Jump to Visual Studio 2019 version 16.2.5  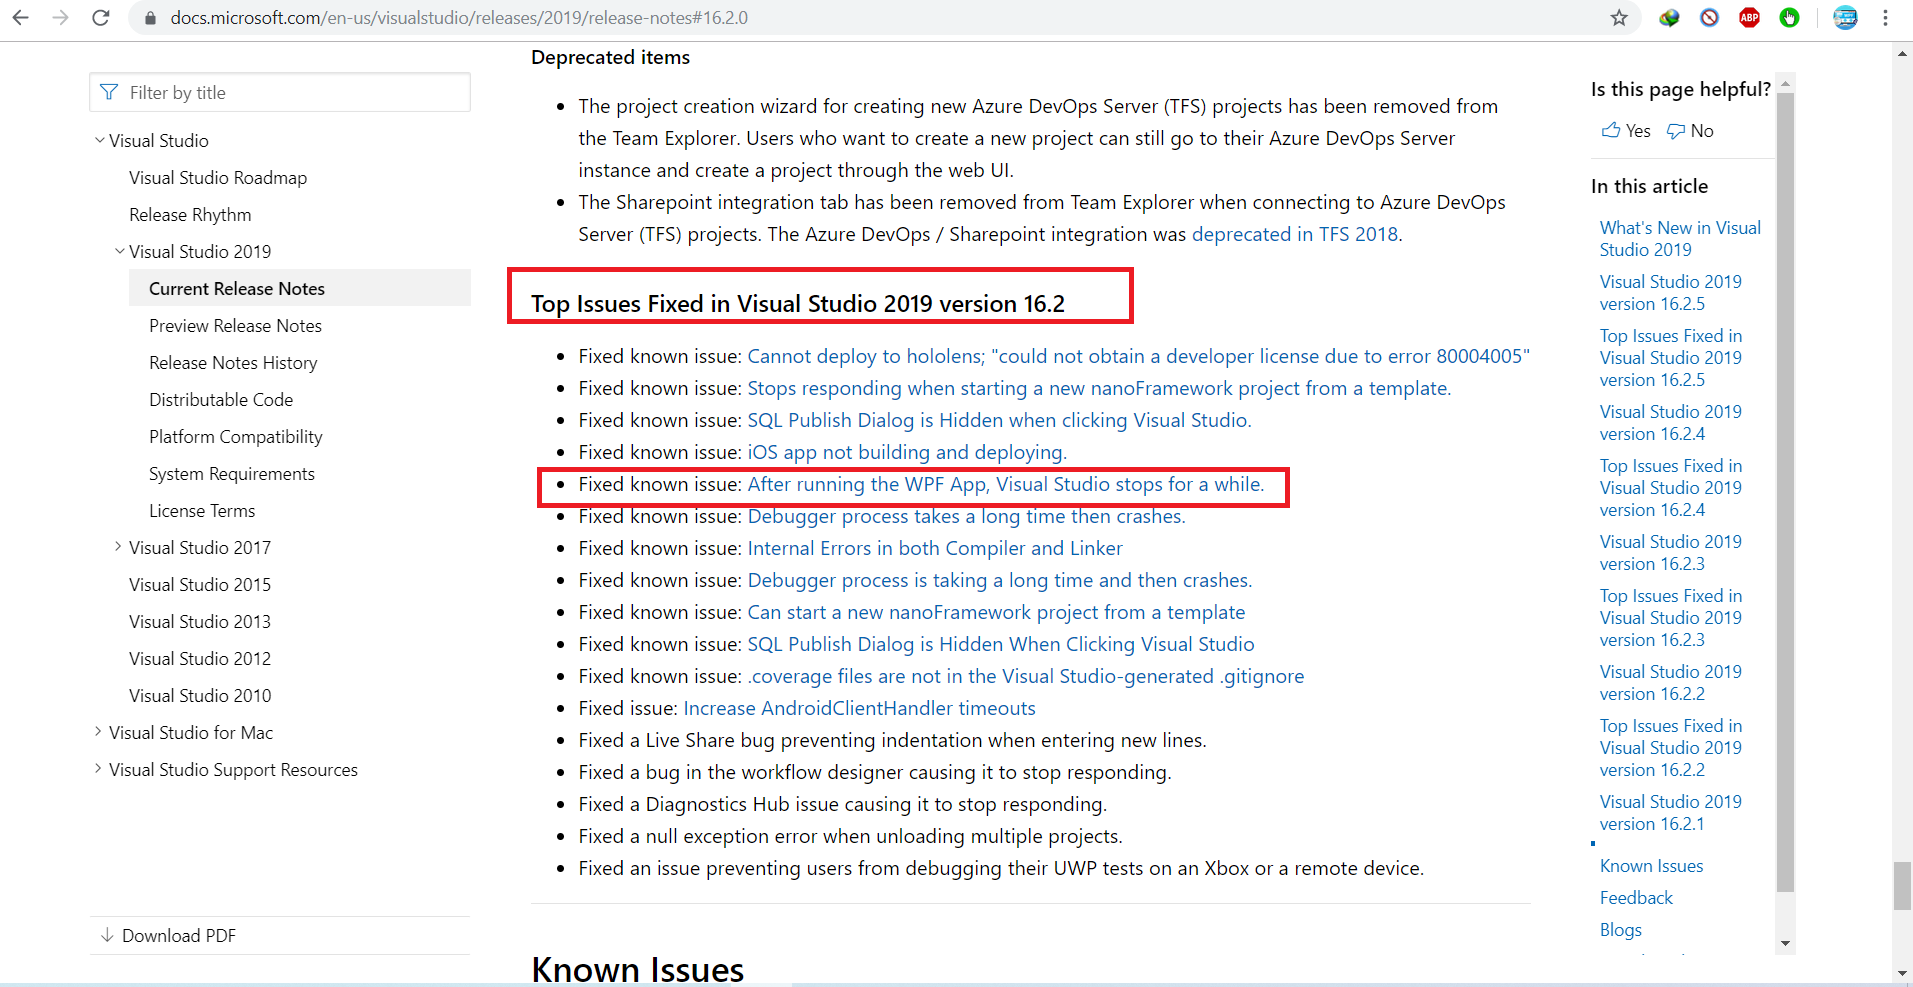1670,293
